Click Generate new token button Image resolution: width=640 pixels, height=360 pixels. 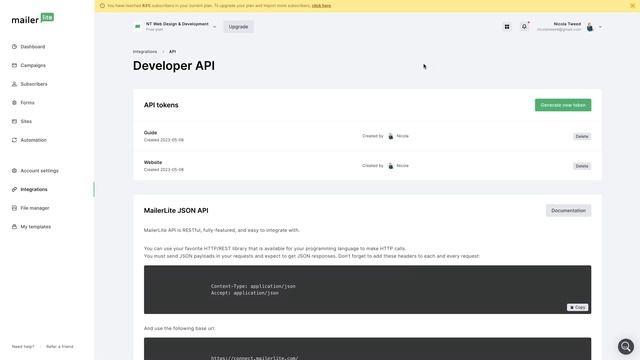coord(563,105)
